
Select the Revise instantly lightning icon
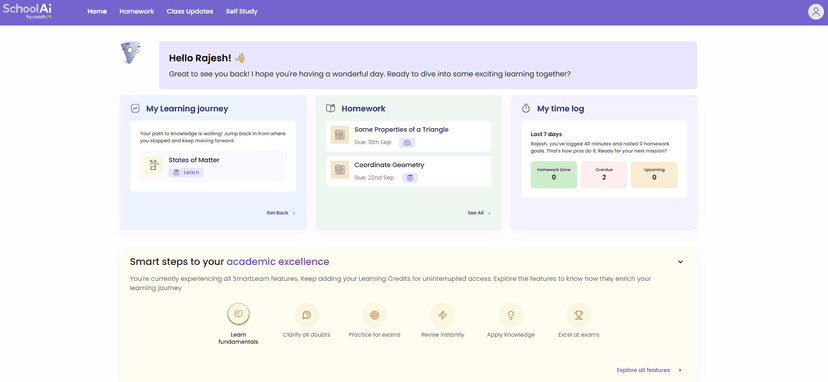[x=443, y=315]
